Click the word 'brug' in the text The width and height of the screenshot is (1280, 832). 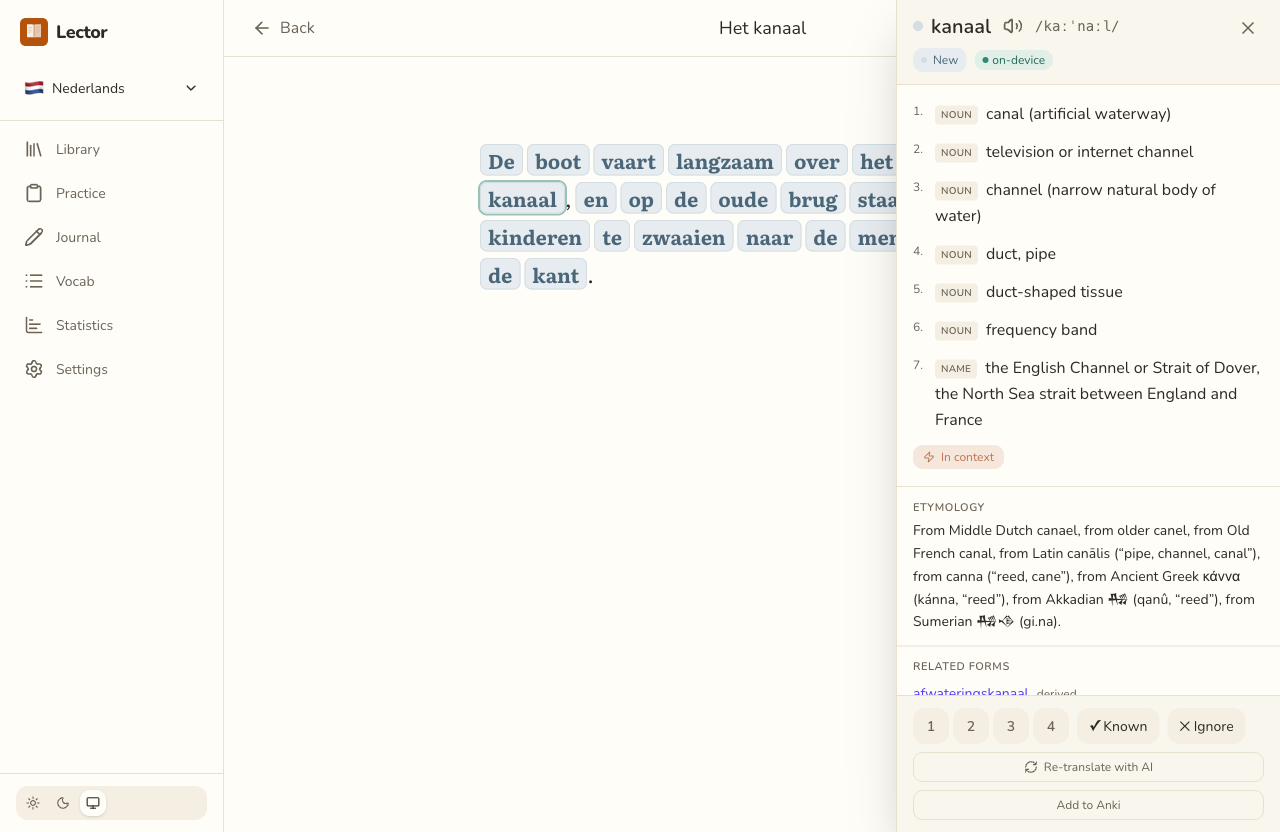(x=813, y=199)
